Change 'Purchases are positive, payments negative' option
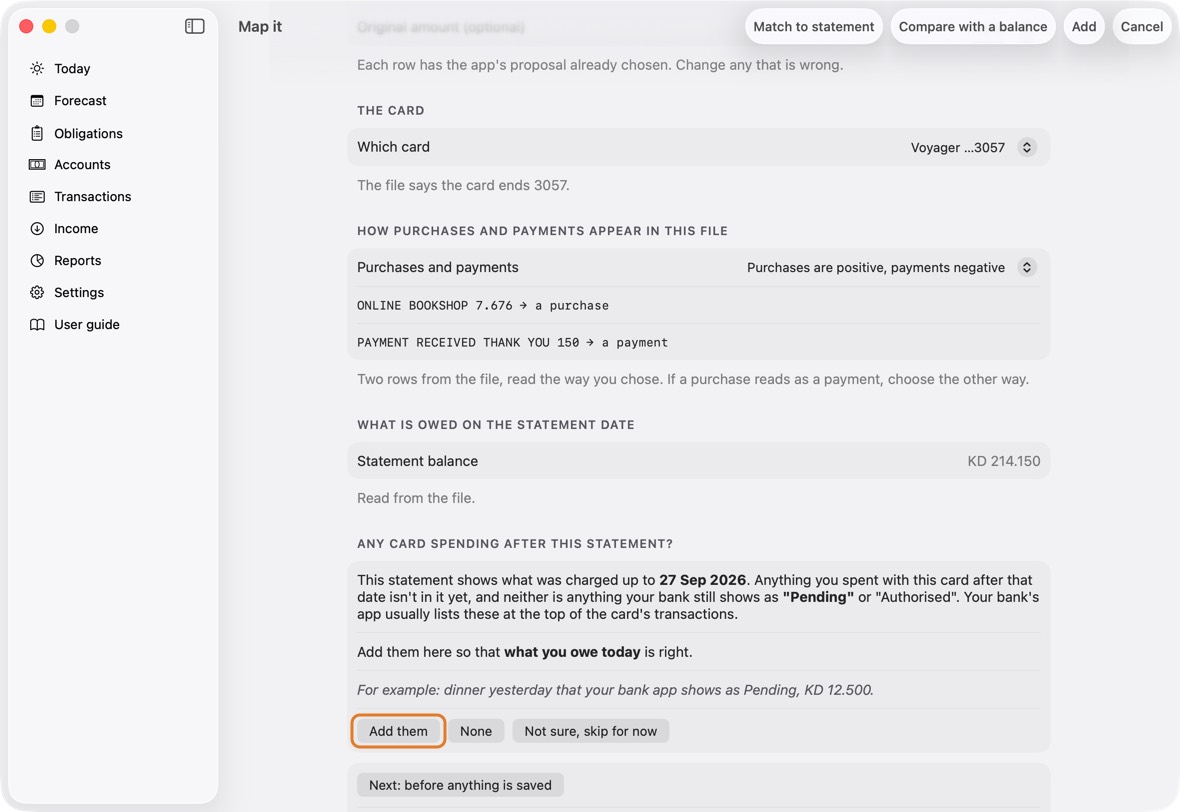The width and height of the screenshot is (1180, 812). (876, 267)
